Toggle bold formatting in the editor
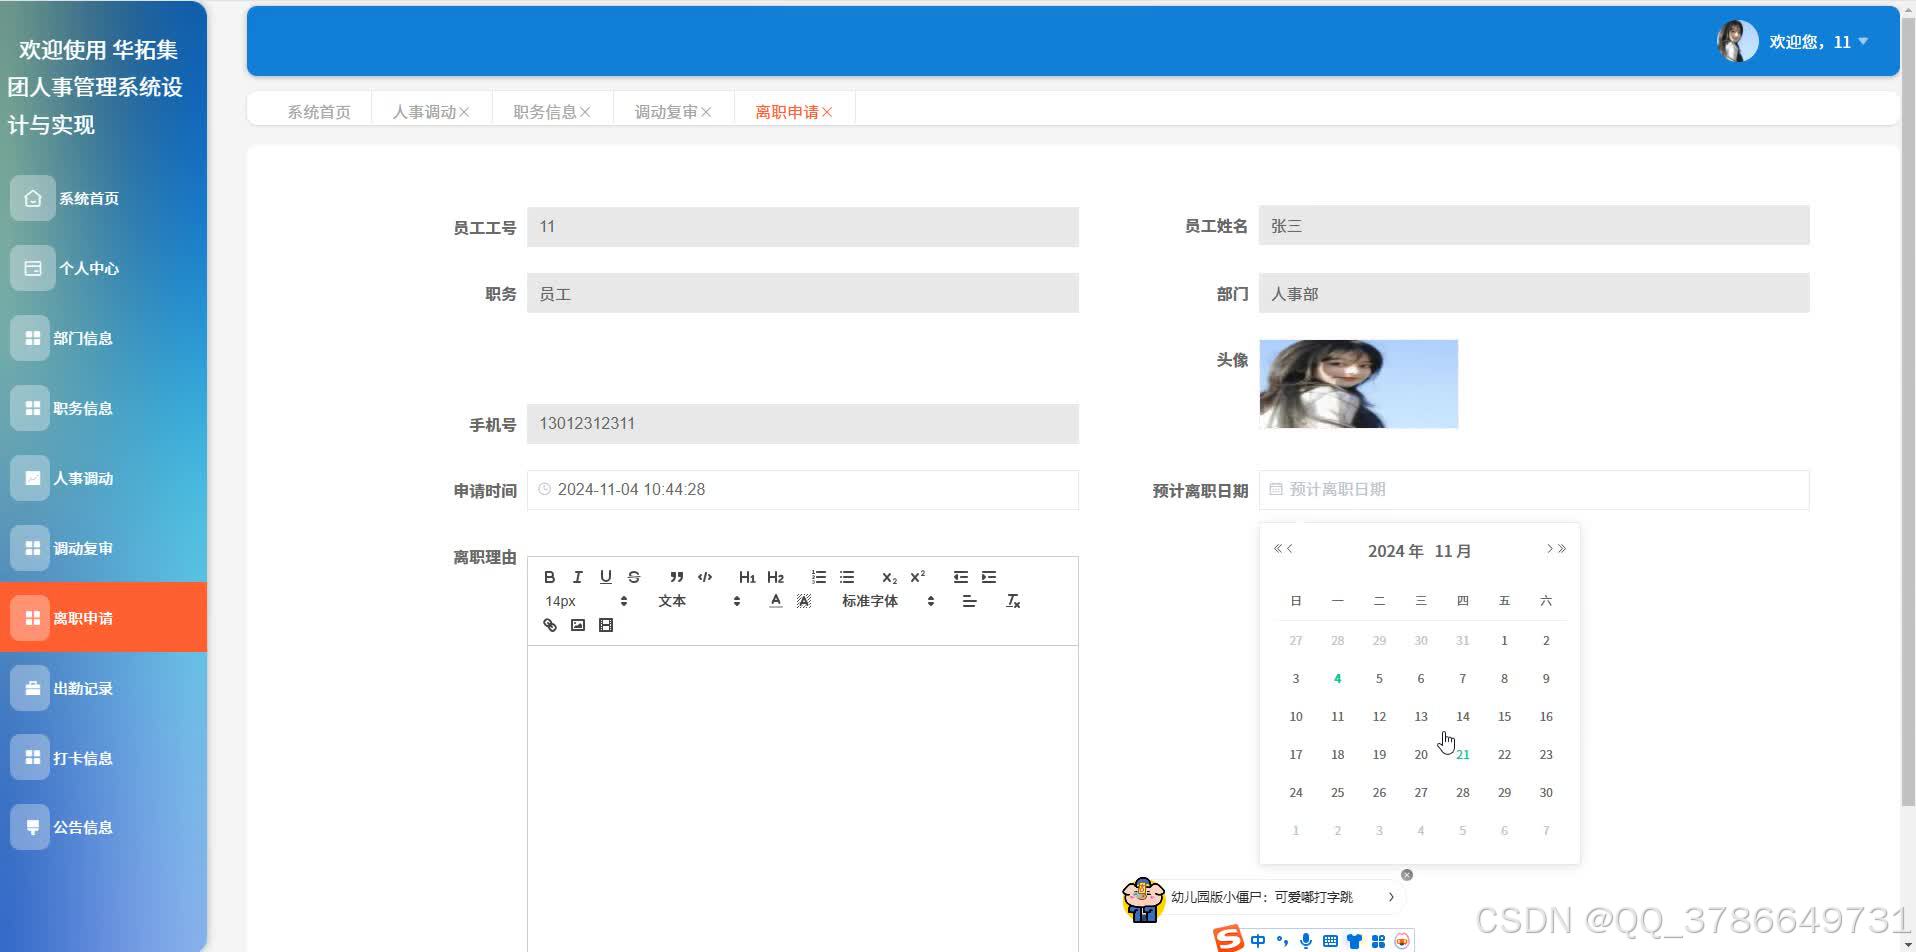Viewport: 1916px width, 952px height. tap(550, 577)
